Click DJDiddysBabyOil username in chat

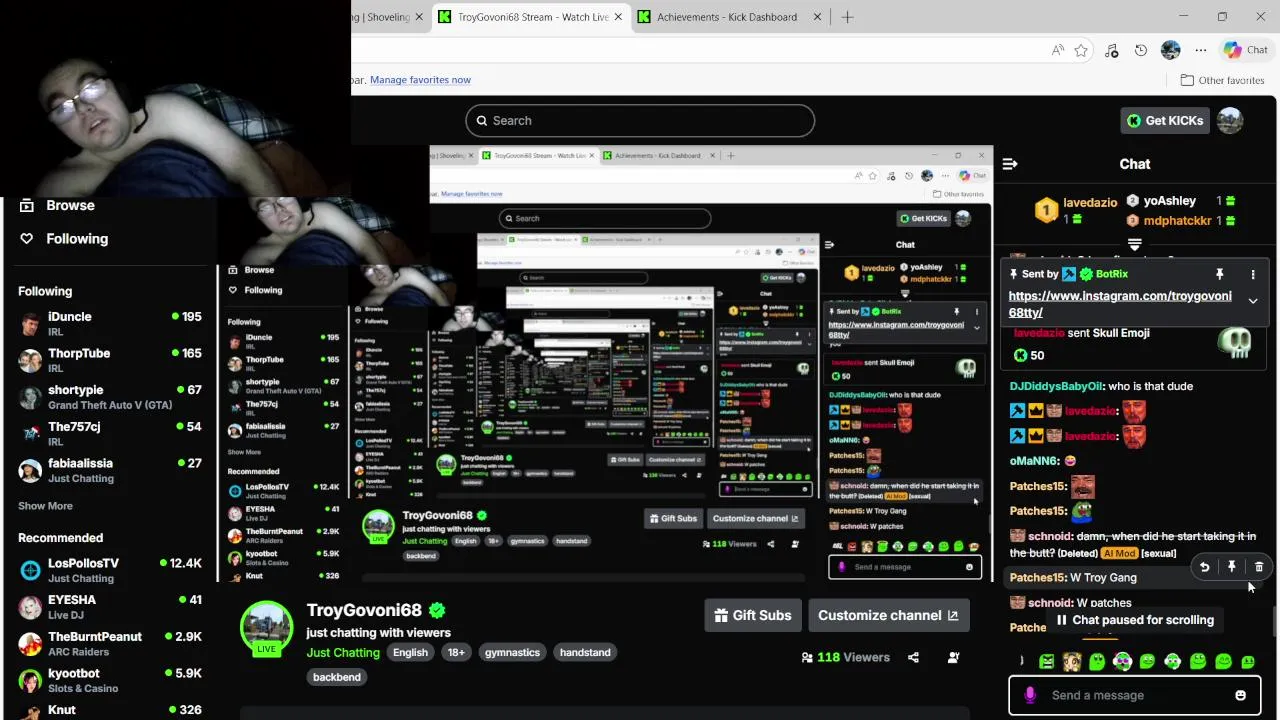coord(1056,386)
